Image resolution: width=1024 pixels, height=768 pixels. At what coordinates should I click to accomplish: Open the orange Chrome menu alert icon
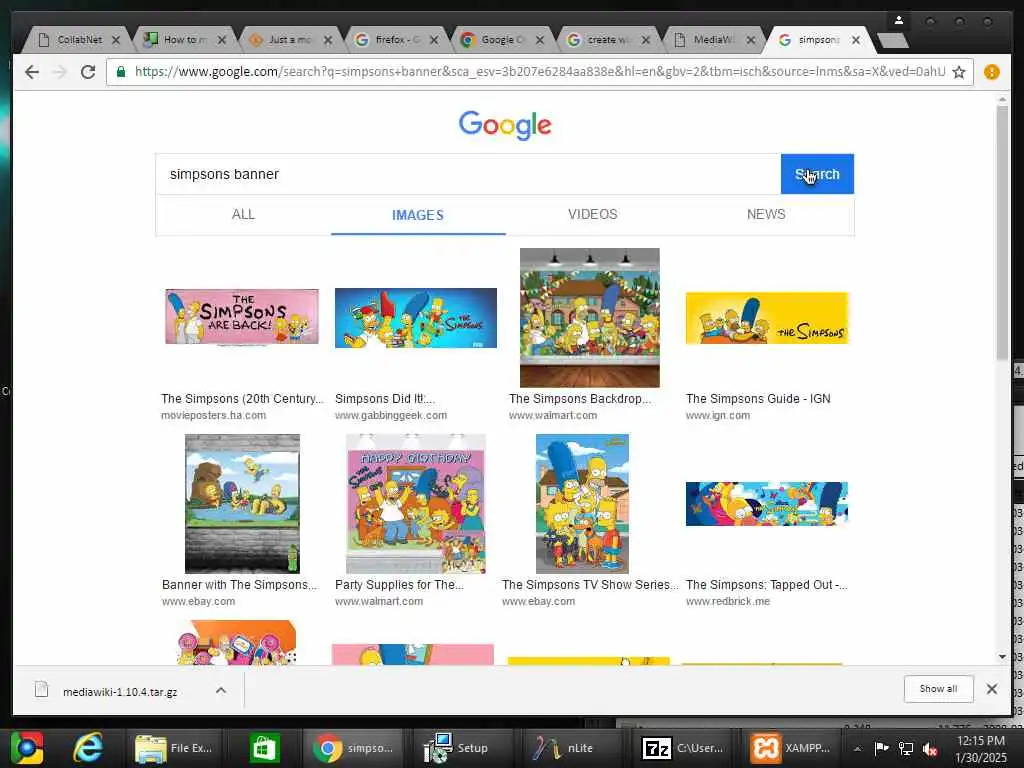[x=991, y=72]
